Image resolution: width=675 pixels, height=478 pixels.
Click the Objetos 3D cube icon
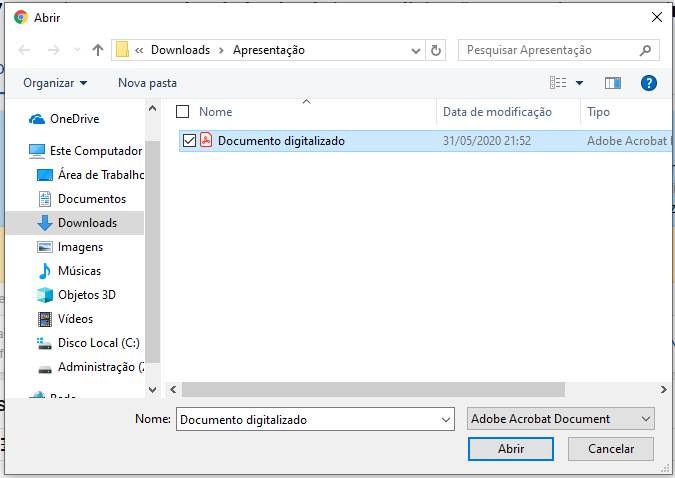tap(45, 295)
